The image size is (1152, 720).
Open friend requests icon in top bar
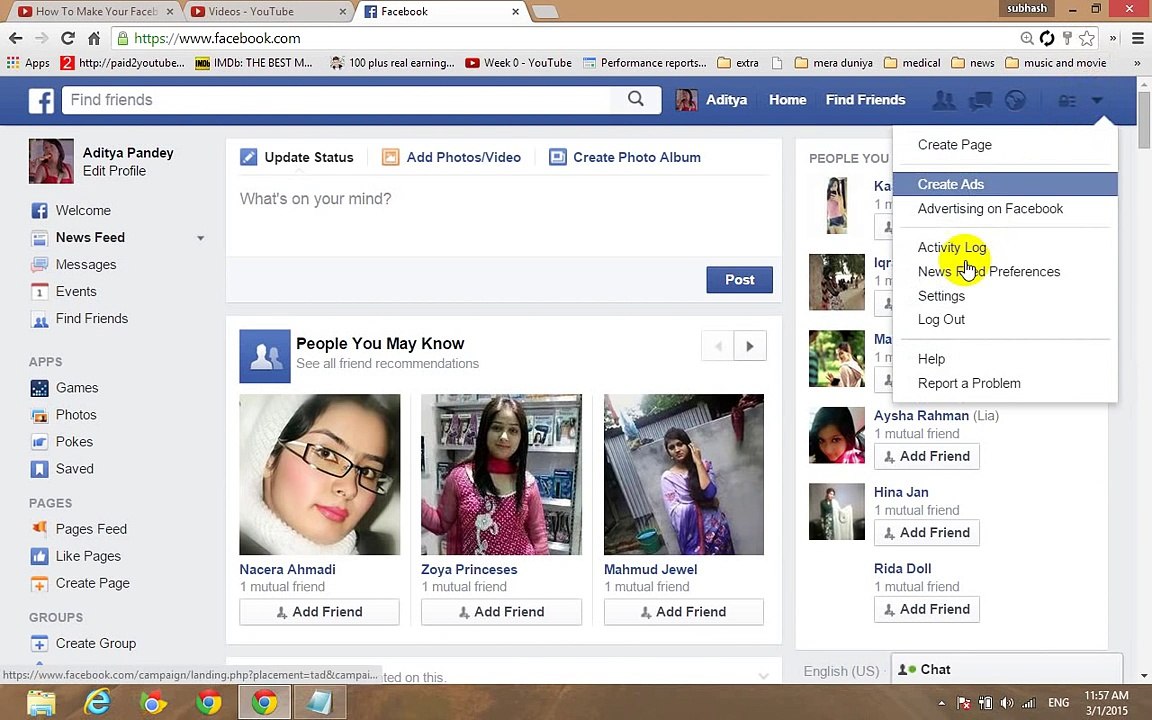[x=943, y=101]
